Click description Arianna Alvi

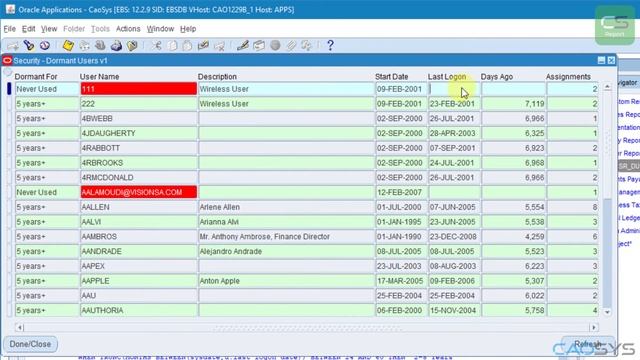pyautogui.click(x=286, y=222)
